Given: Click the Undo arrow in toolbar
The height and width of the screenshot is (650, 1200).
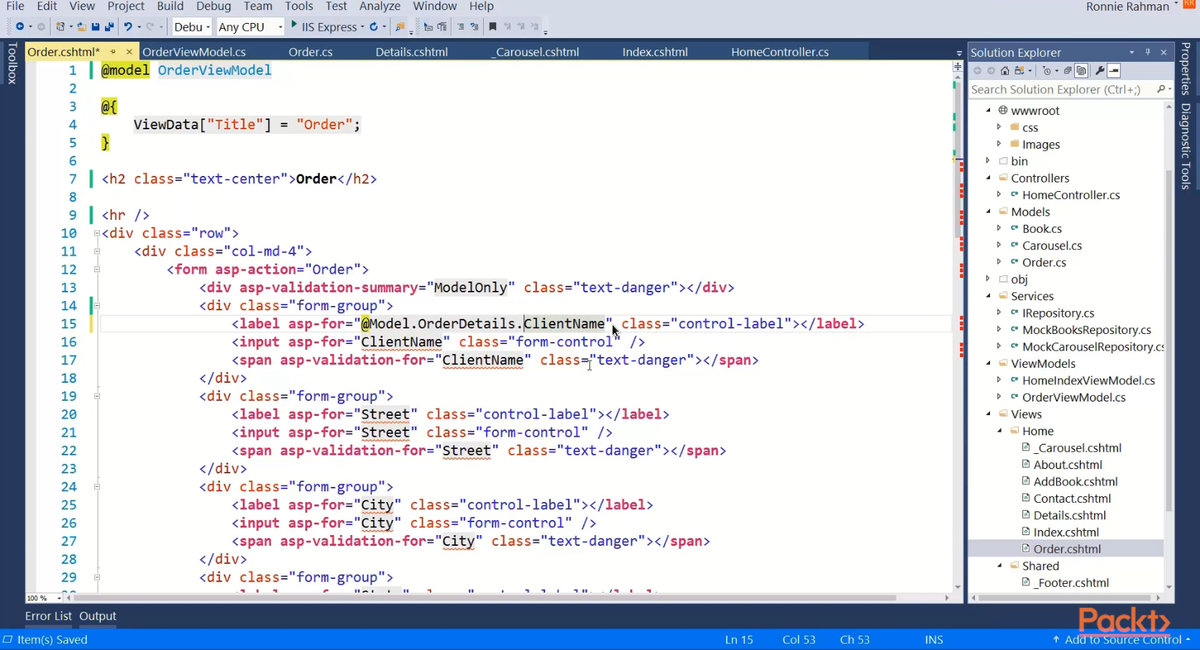Looking at the screenshot, I should pos(128,27).
